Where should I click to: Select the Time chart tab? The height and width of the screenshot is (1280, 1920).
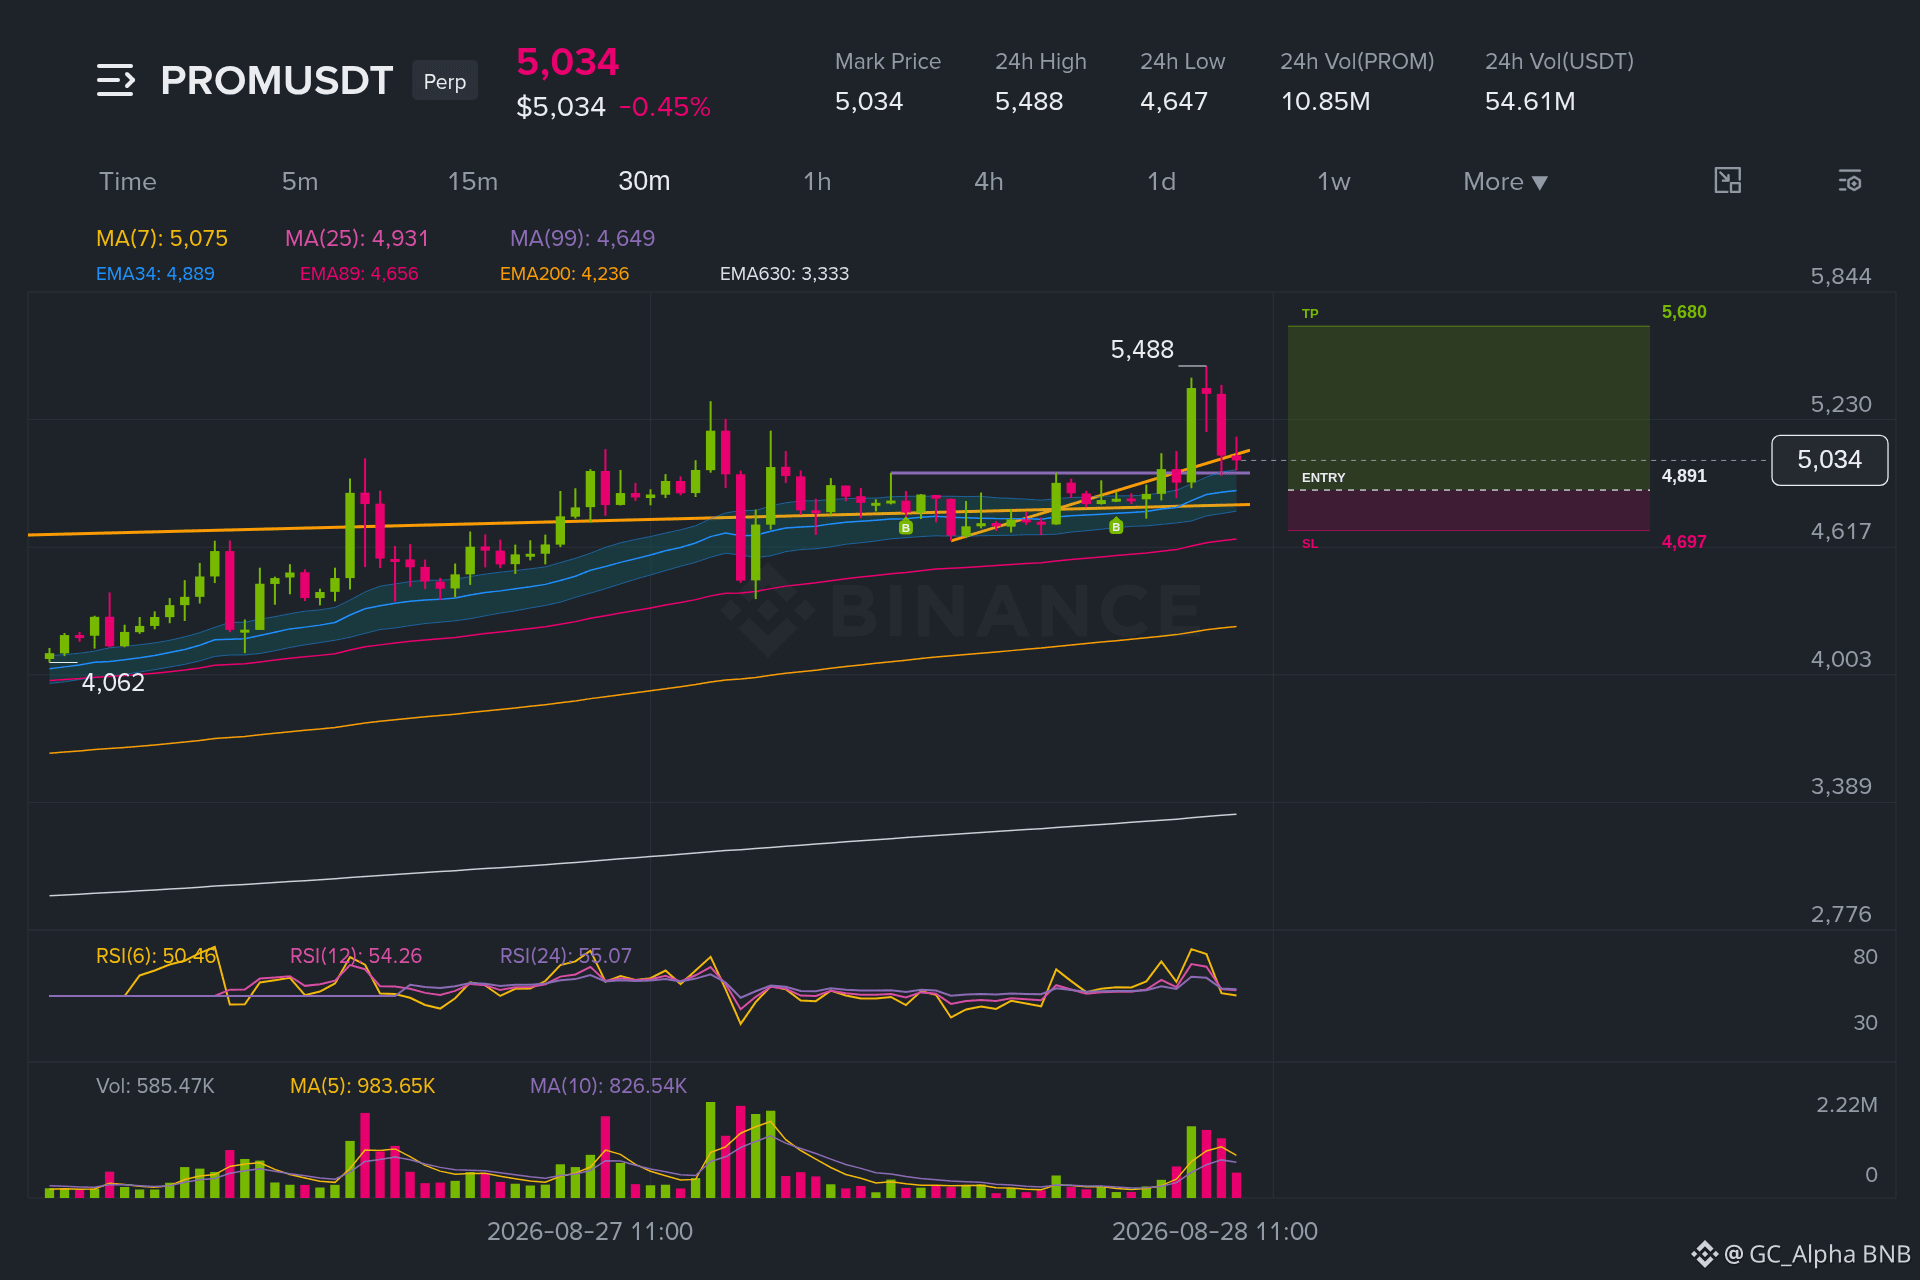click(x=128, y=181)
